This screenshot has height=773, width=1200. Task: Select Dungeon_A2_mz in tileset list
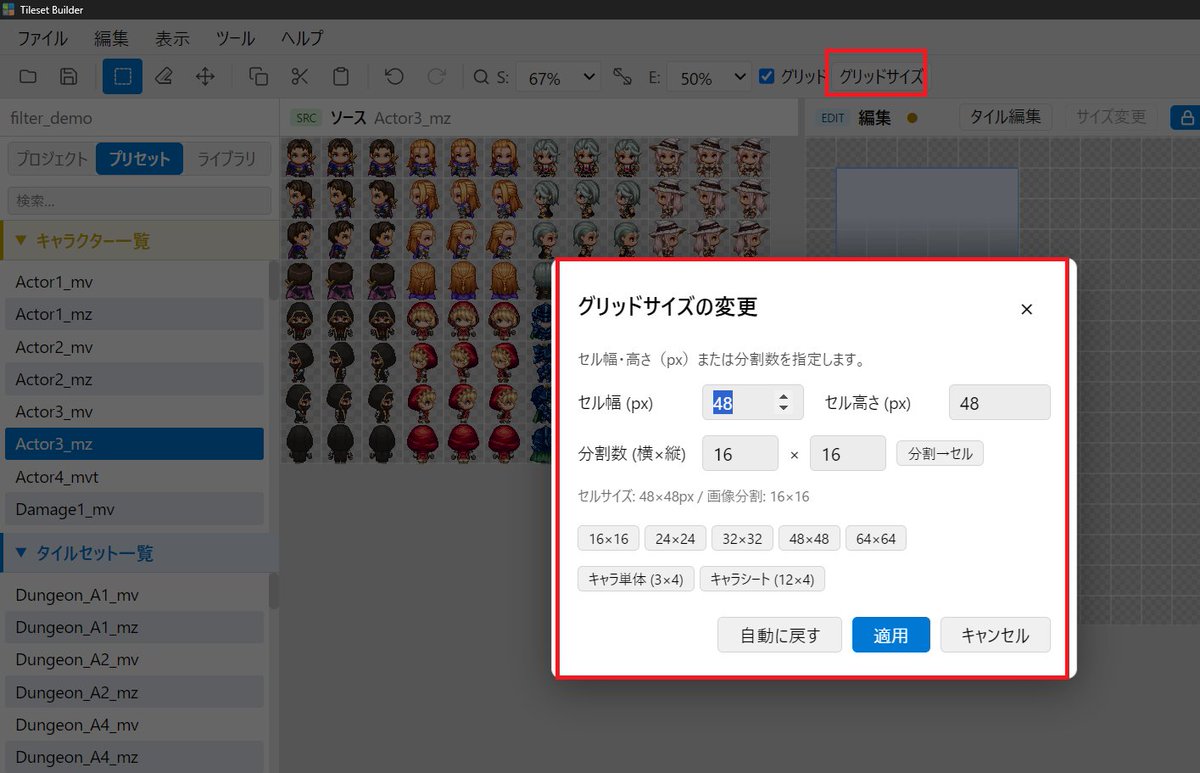tap(134, 692)
